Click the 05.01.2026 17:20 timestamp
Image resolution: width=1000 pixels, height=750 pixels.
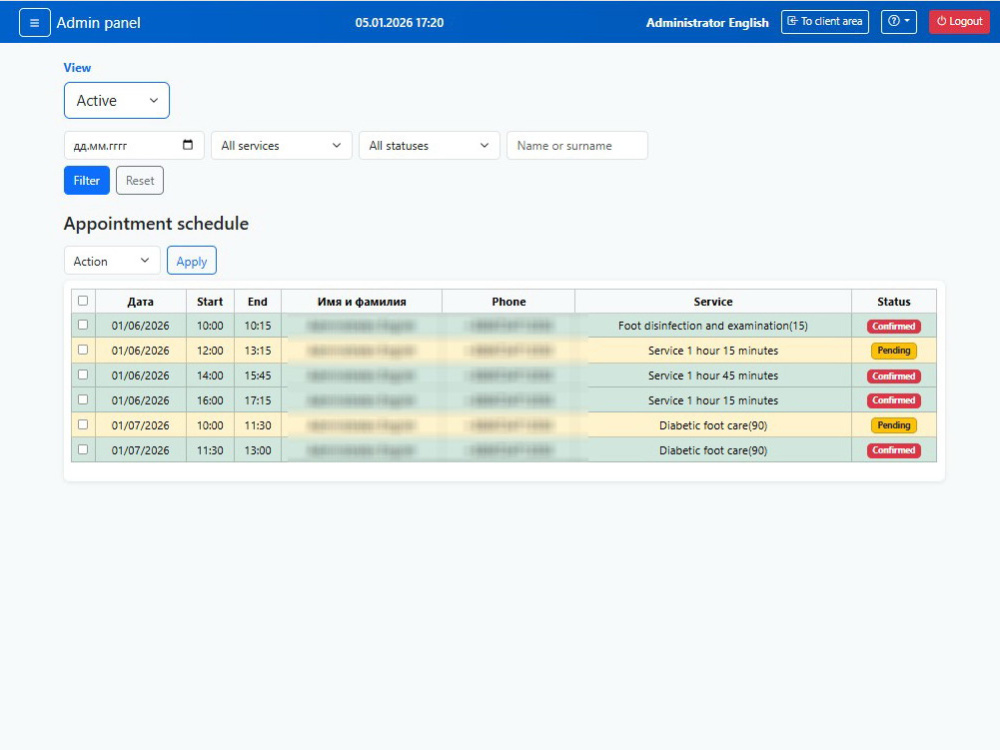(399, 22)
